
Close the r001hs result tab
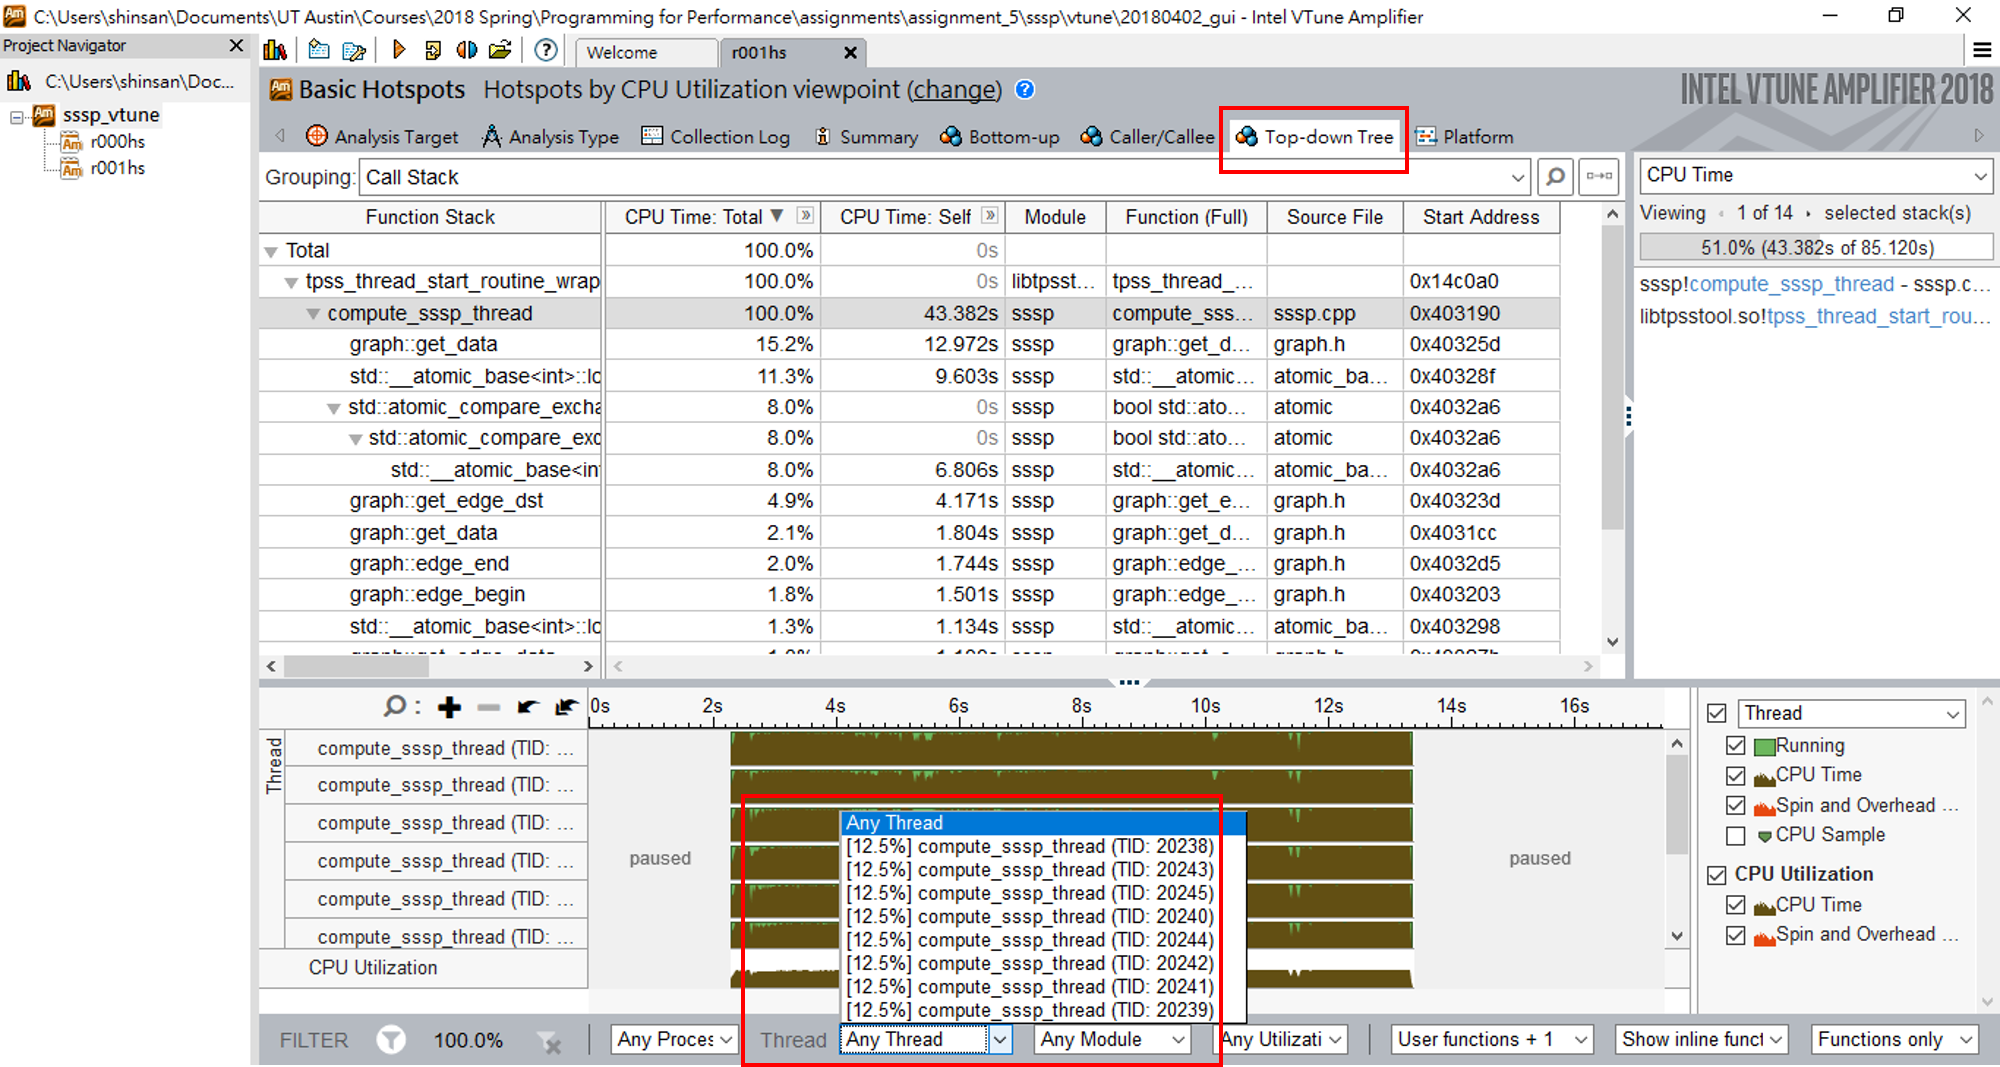(850, 52)
